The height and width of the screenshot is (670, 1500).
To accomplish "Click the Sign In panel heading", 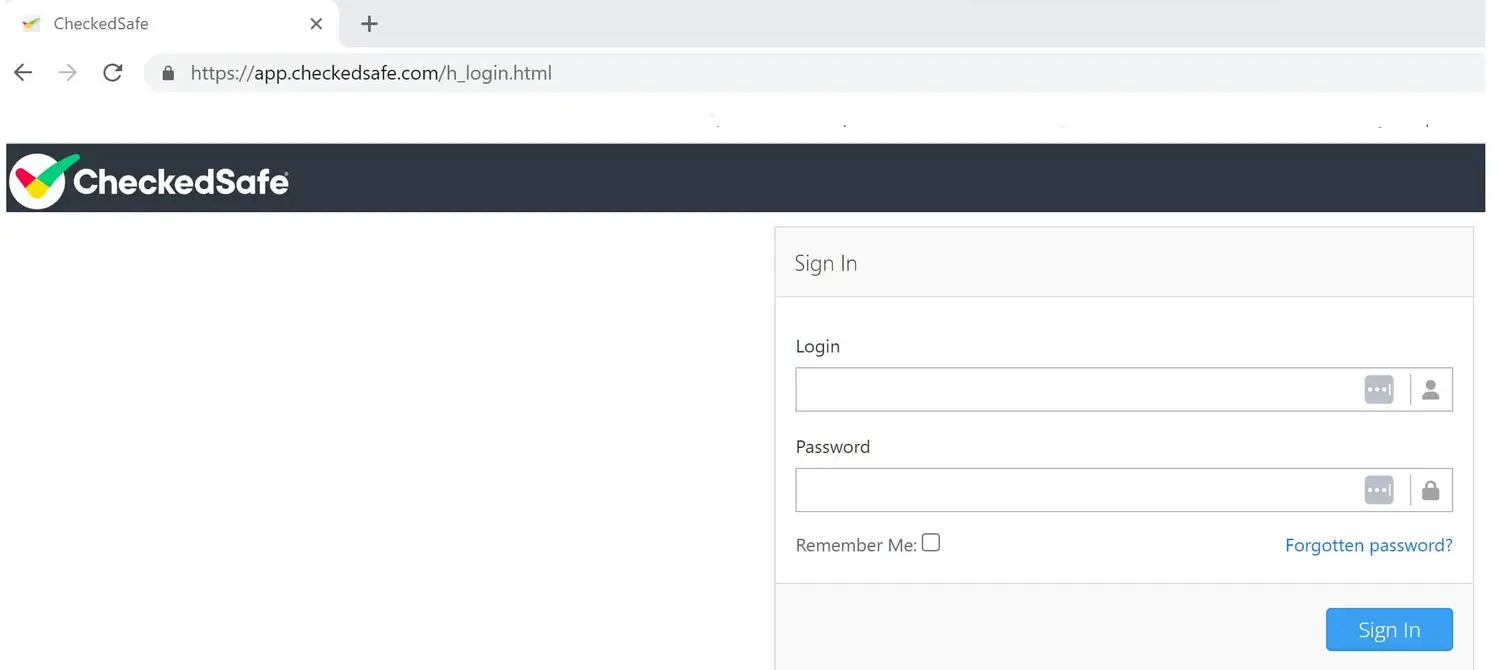I will click(x=825, y=263).
